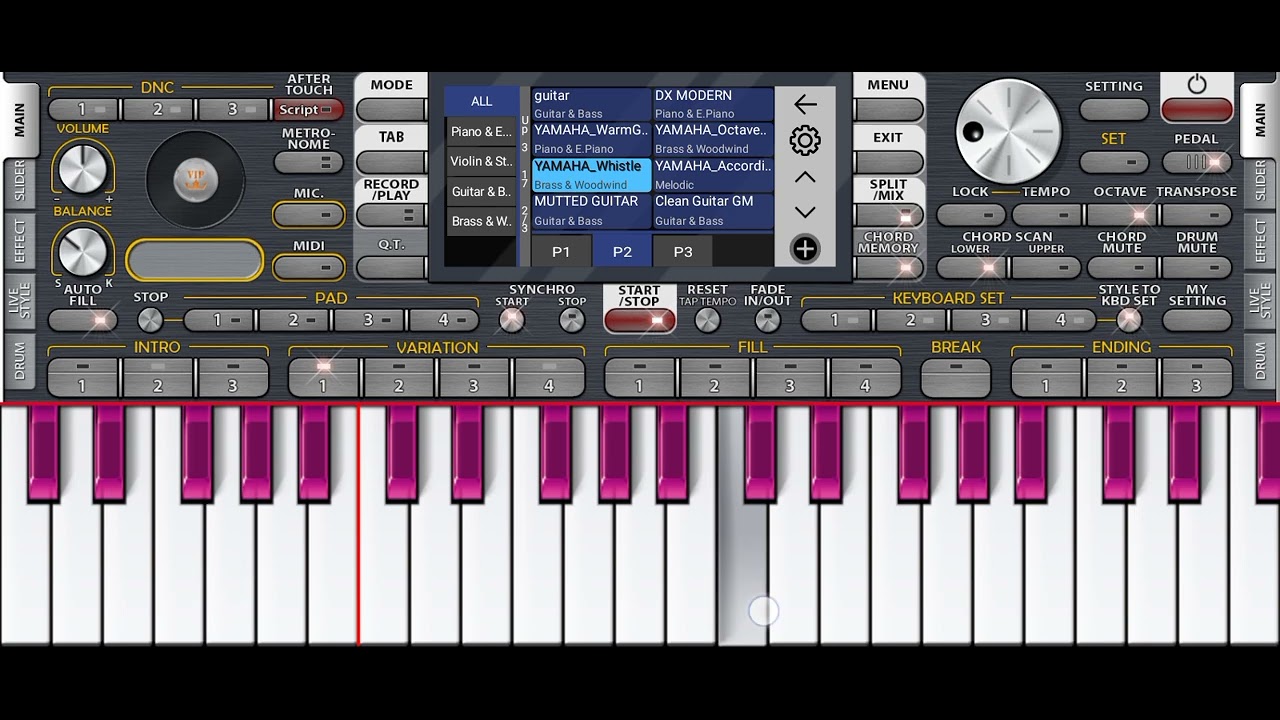The width and height of the screenshot is (1280, 720).
Task: Tap the back arrow in the sound list
Action: click(805, 104)
